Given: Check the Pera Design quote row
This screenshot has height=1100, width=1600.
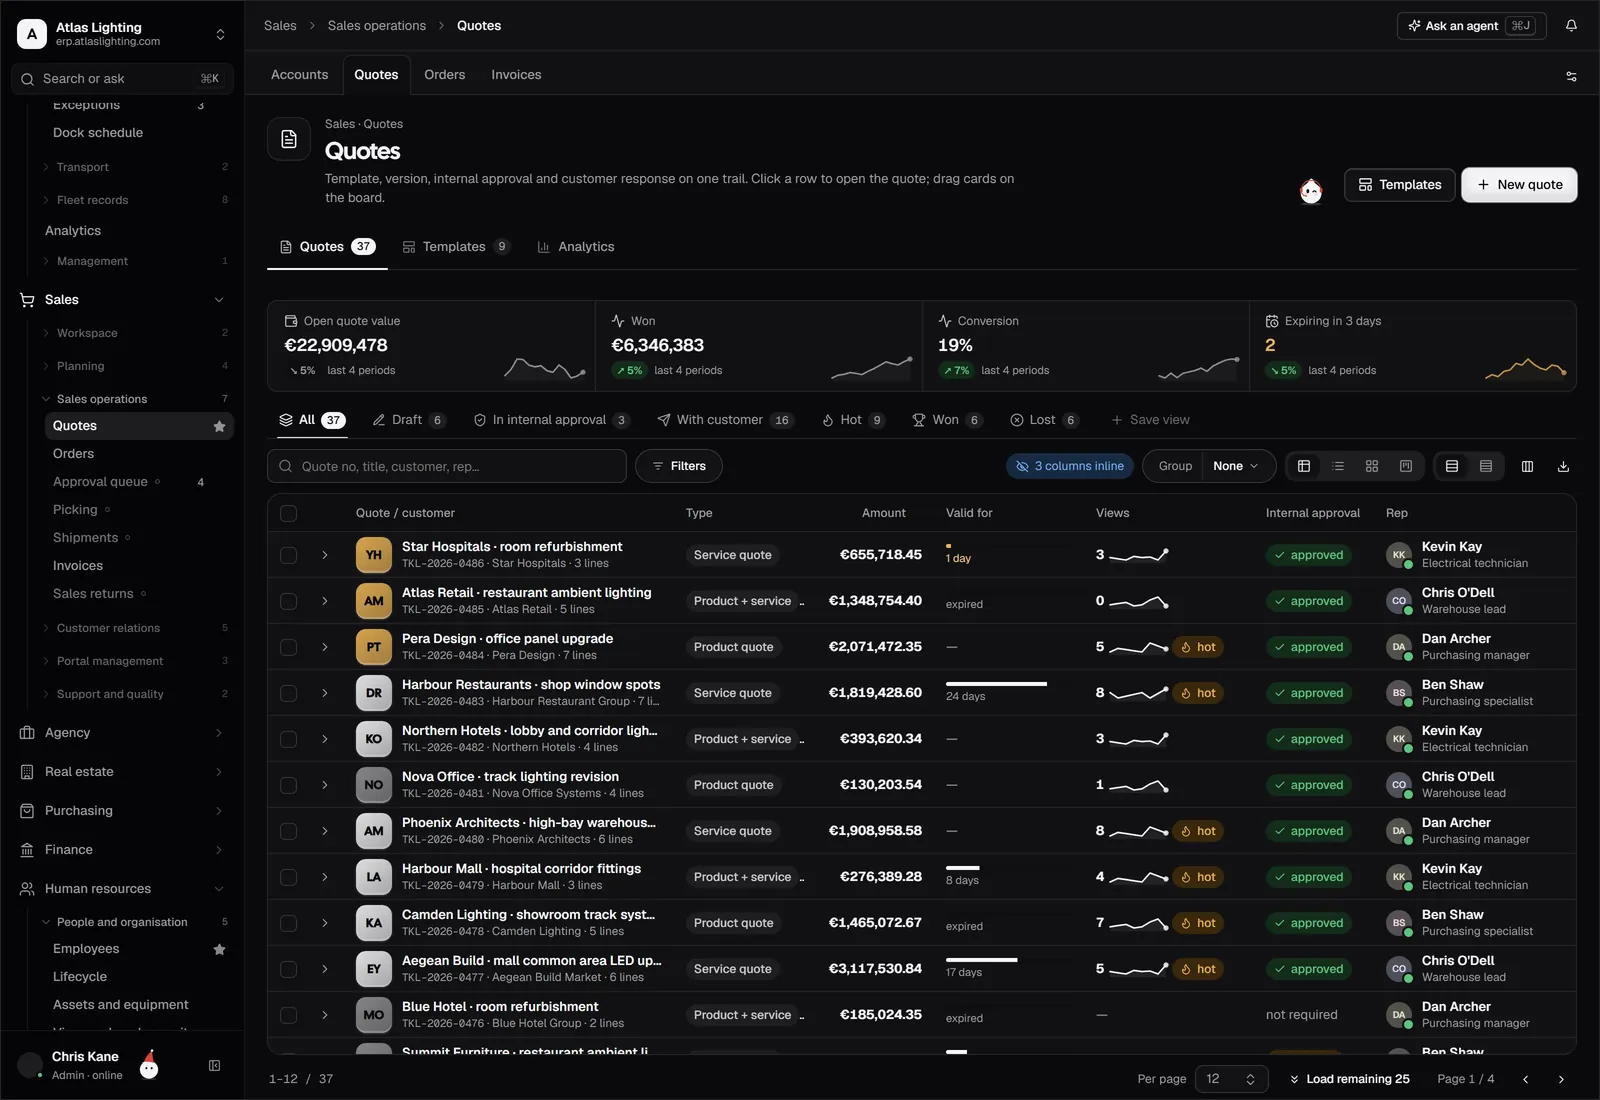Looking at the screenshot, I should point(288,647).
